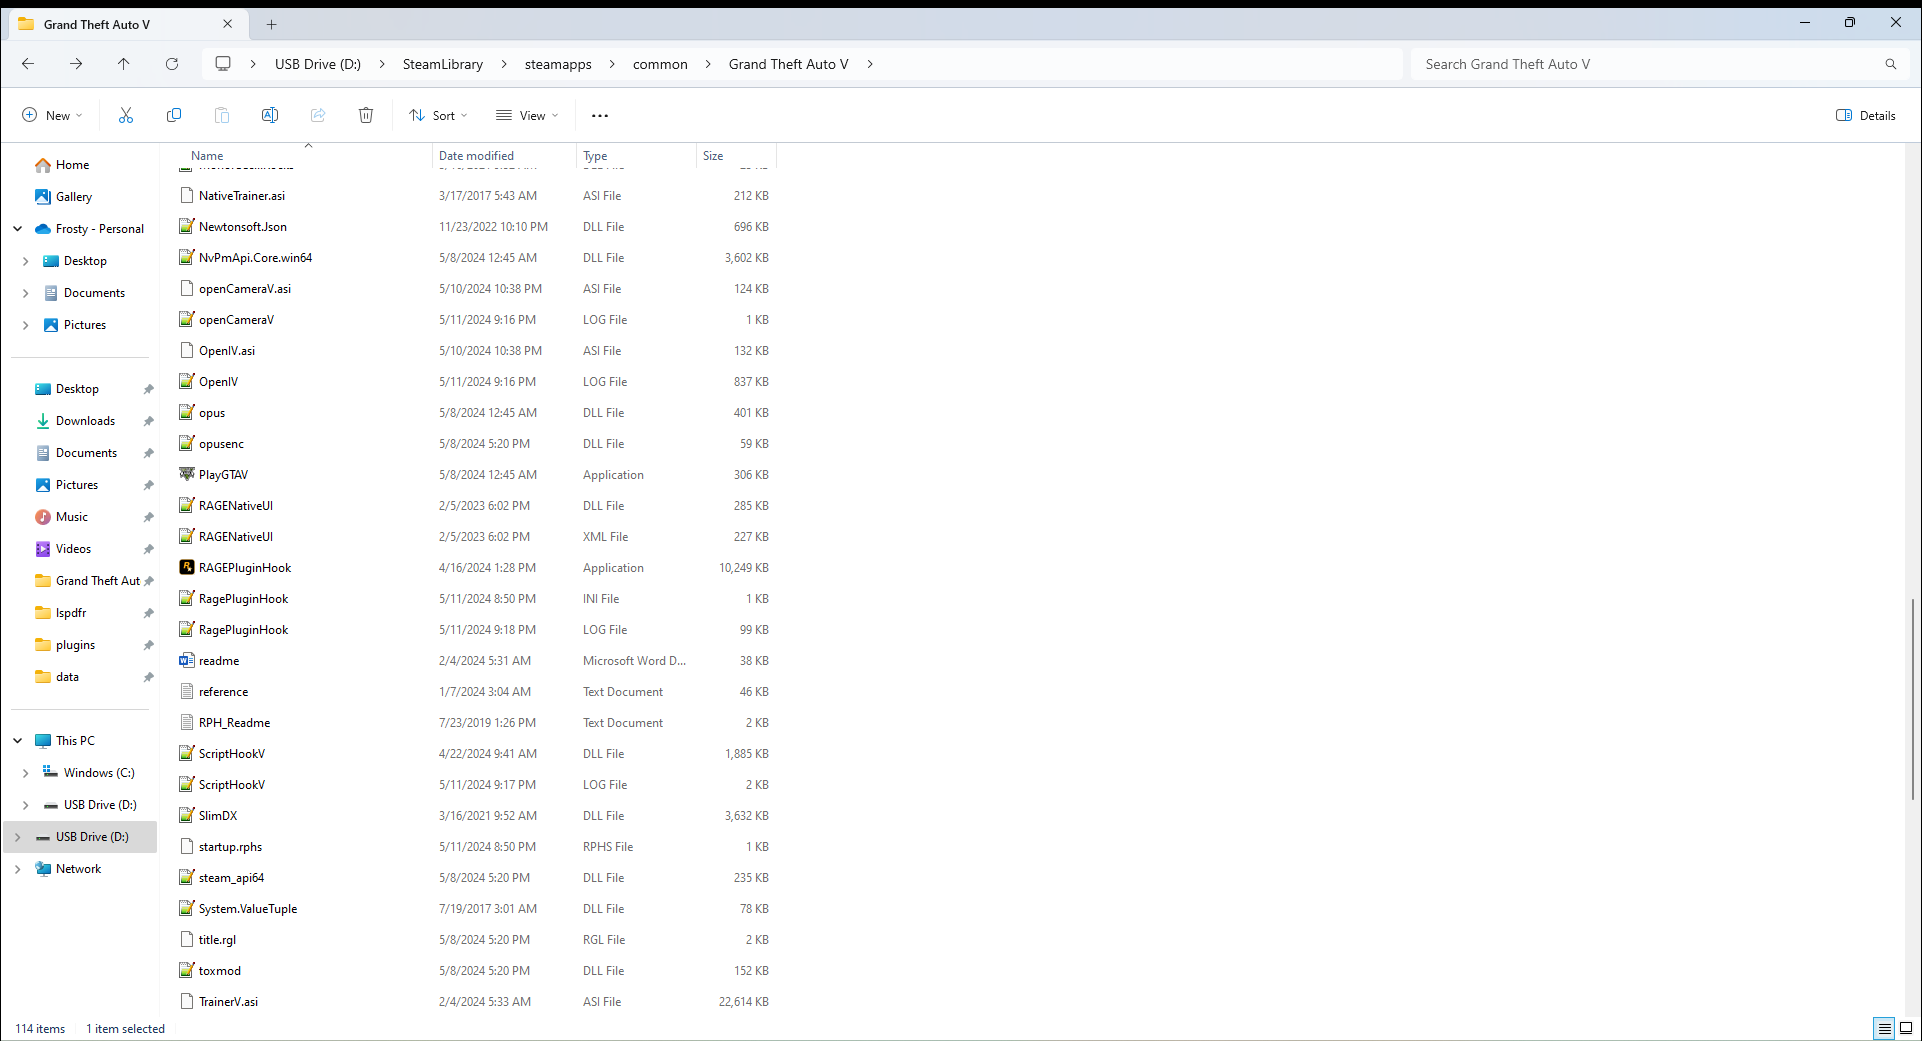Sort by Type column header
Screen dimensions: 1922x1041
(595, 156)
